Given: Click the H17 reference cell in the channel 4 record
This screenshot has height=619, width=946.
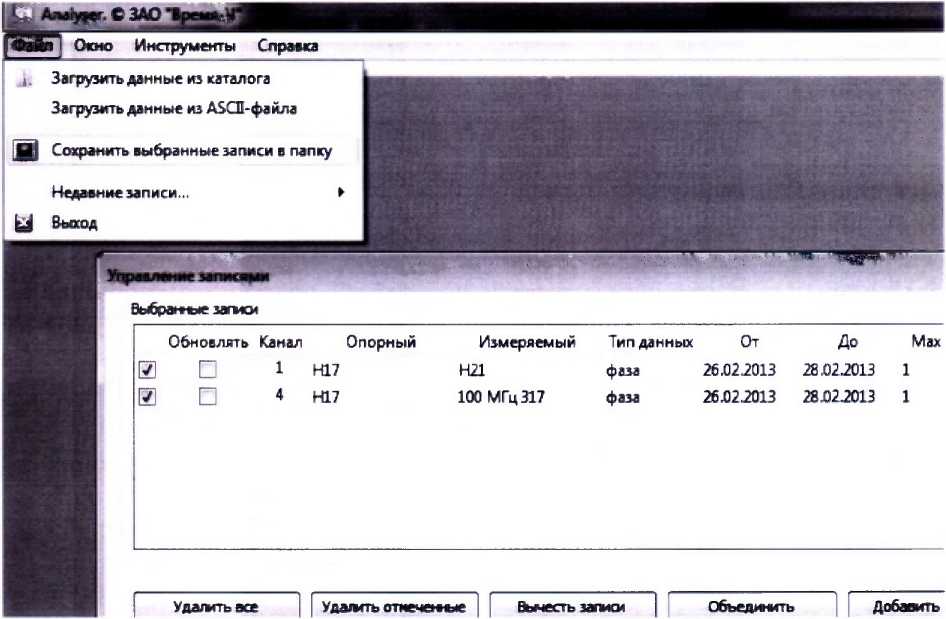Looking at the screenshot, I should coord(326,396).
